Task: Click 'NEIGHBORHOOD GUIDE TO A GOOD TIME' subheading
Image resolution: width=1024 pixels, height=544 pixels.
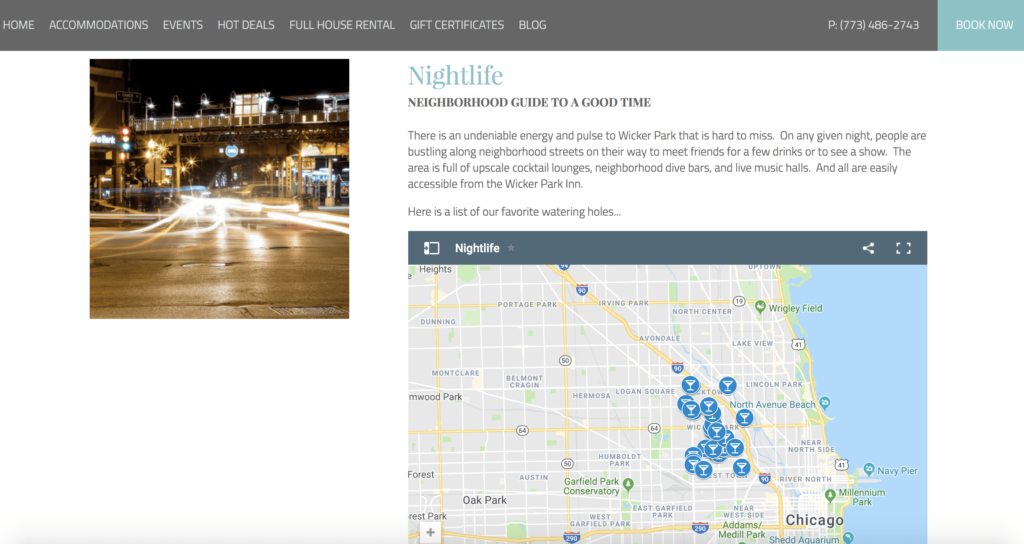Action: 529,102
